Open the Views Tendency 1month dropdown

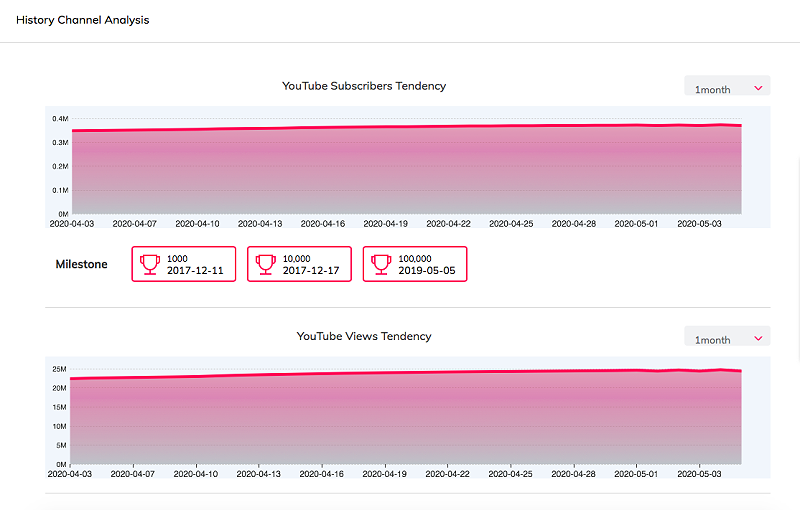pos(727,339)
